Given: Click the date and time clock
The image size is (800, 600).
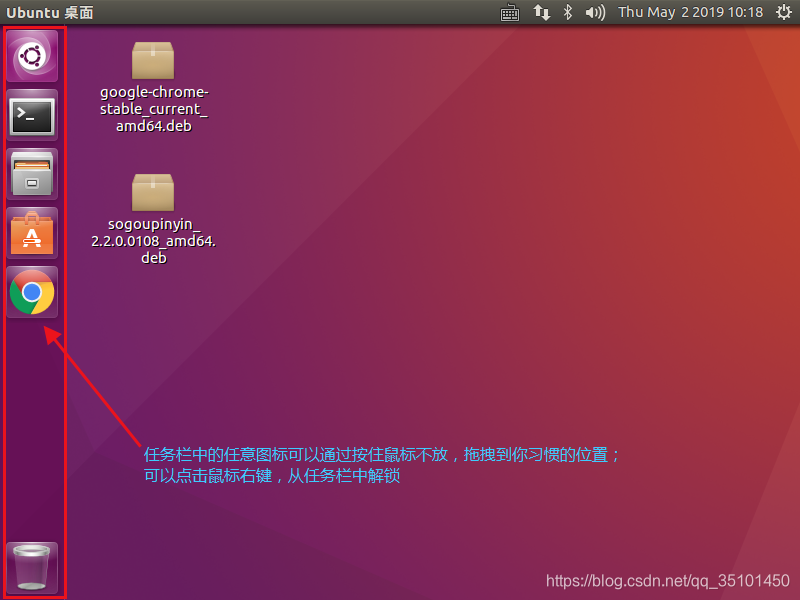Looking at the screenshot, I should pyautogui.click(x=690, y=12).
